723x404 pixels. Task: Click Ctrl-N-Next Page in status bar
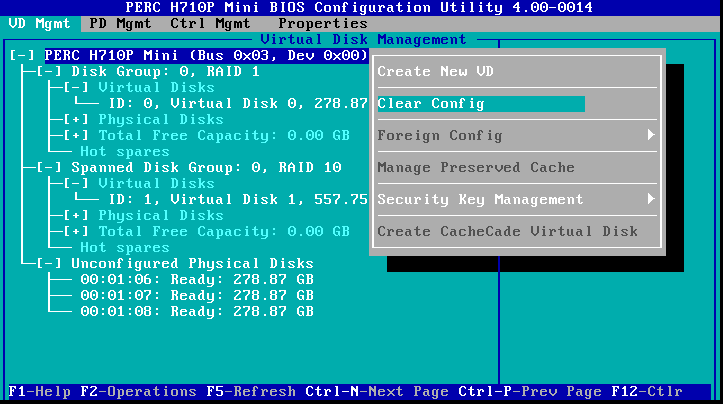point(377,392)
